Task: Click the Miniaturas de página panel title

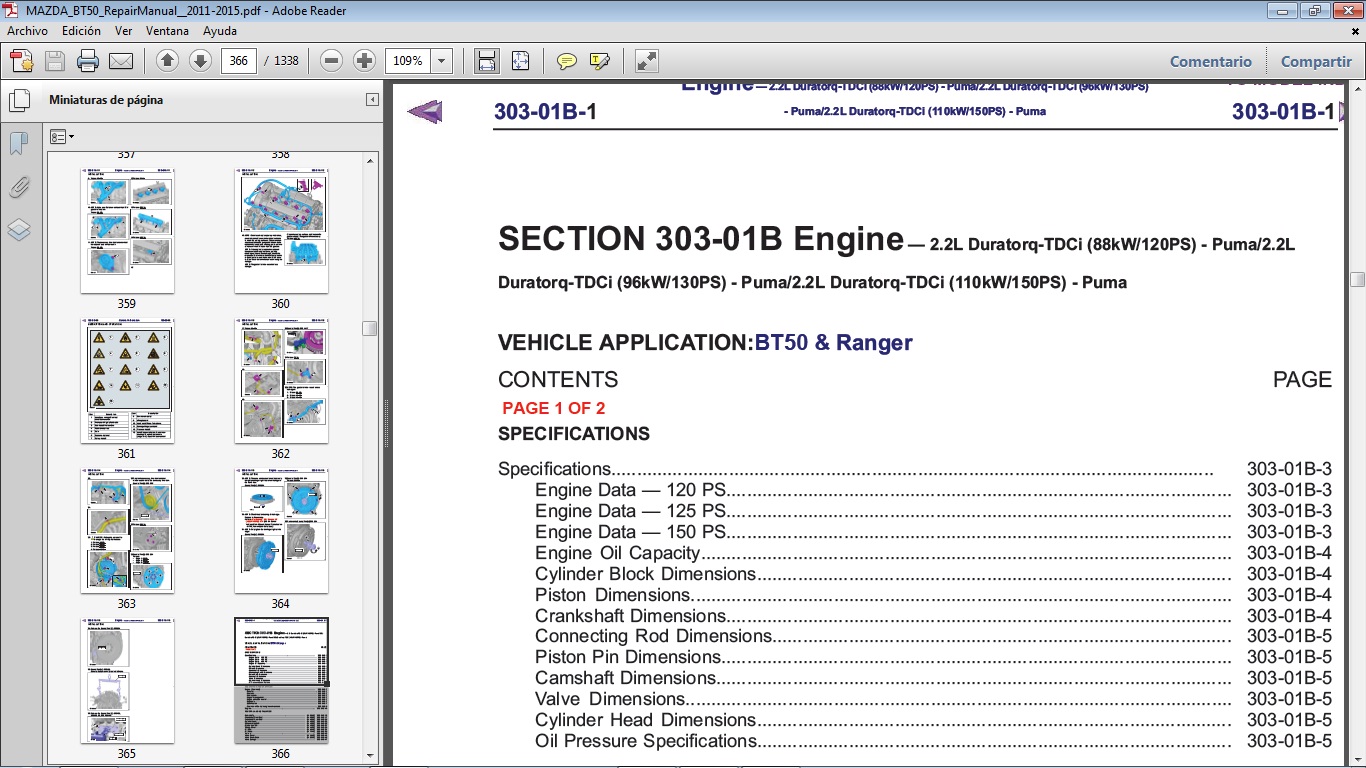Action: [x=106, y=100]
